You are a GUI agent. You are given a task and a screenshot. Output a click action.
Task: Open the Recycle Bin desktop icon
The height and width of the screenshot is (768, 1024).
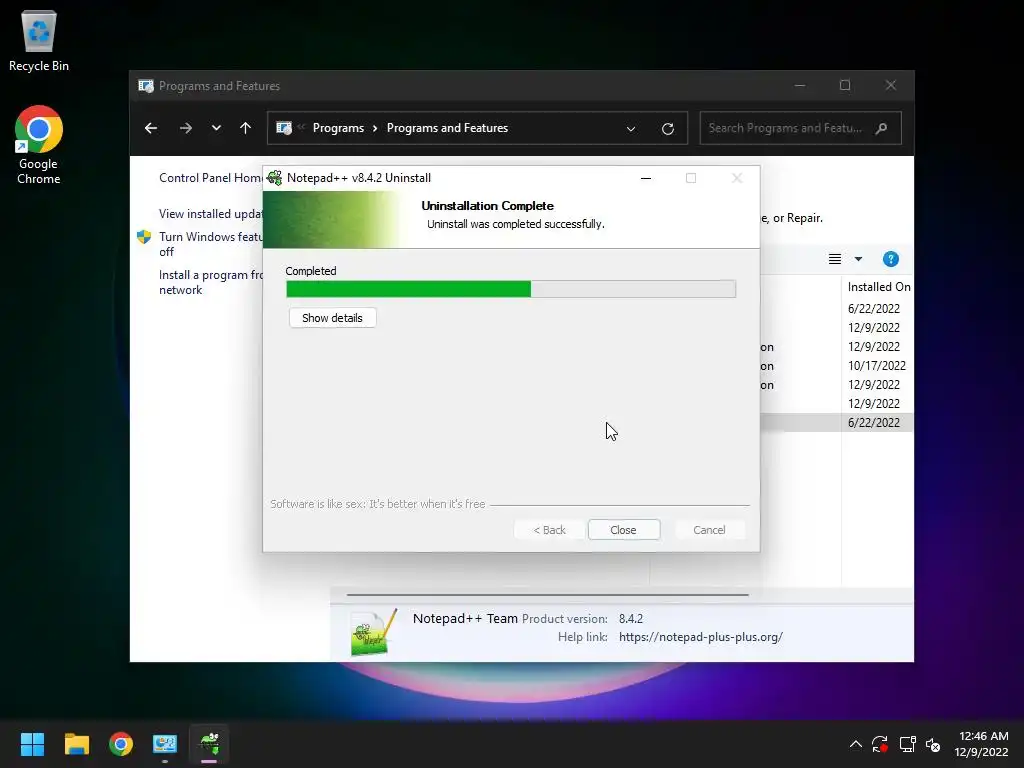(x=39, y=40)
